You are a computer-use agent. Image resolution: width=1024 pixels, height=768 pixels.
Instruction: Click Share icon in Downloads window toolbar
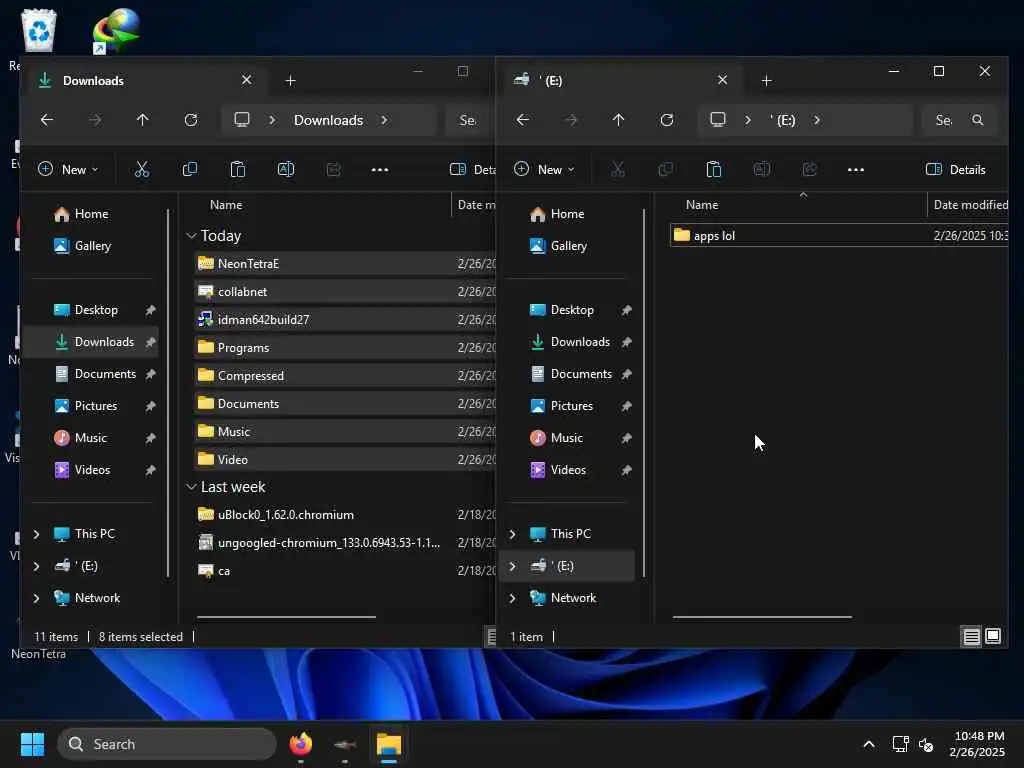[x=334, y=170]
